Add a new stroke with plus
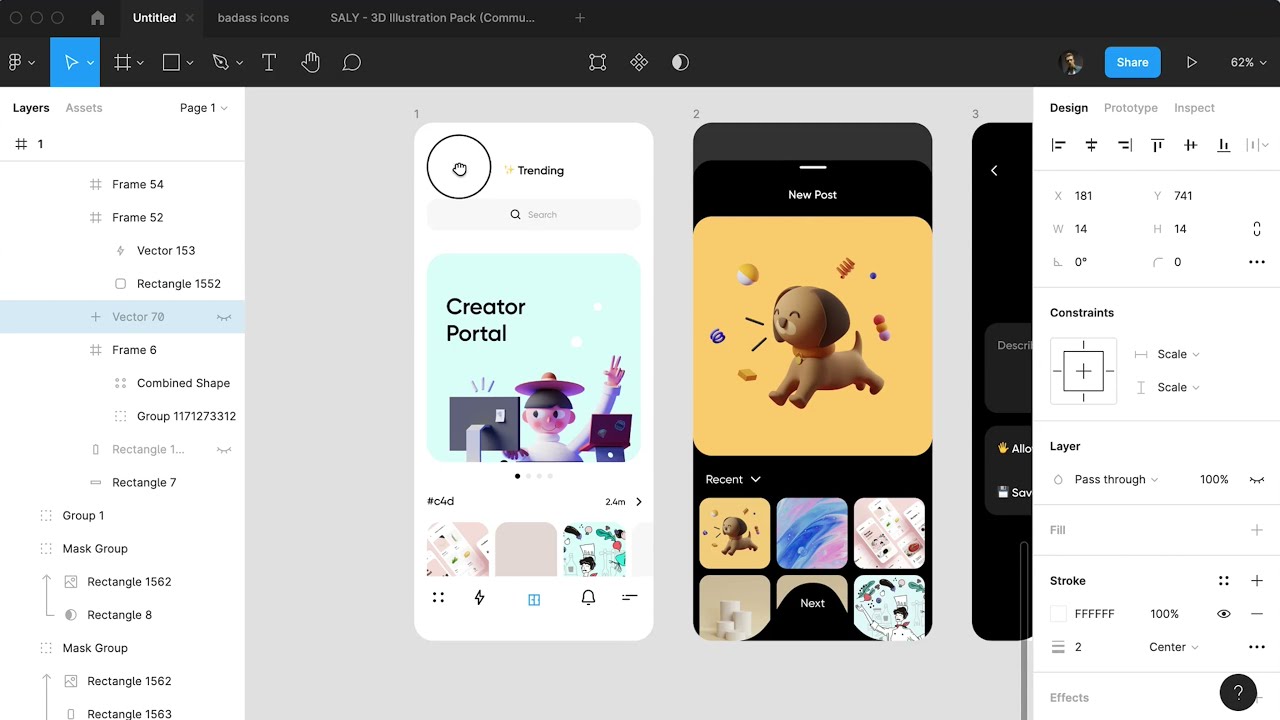The width and height of the screenshot is (1280, 720). [x=1257, y=581]
